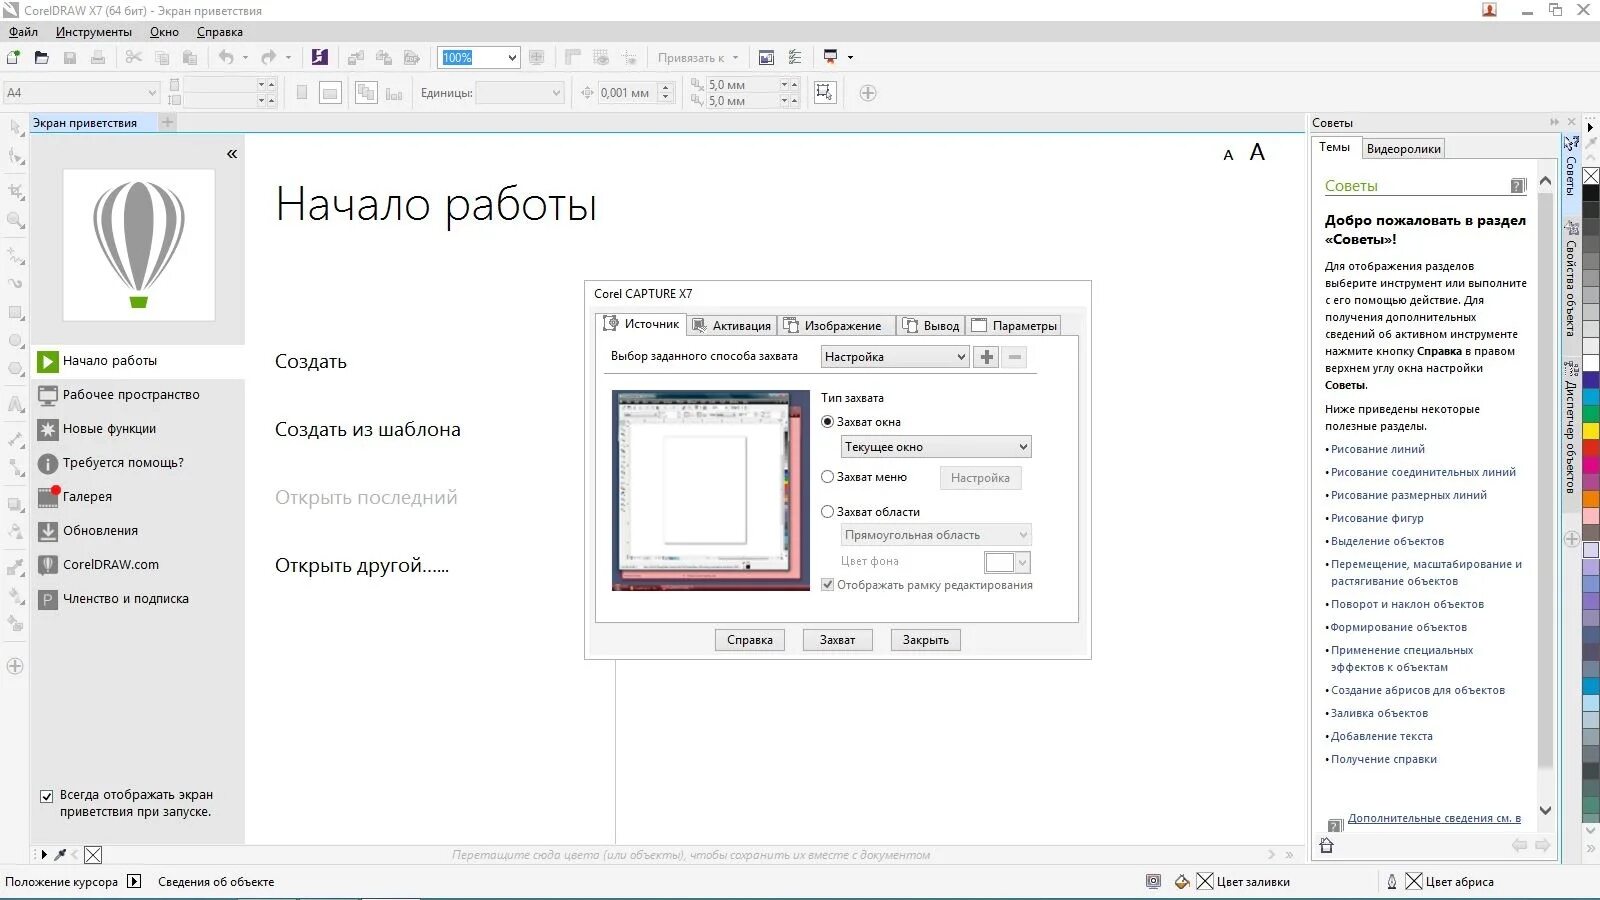Click the Redo arrow icon
The width and height of the screenshot is (1600, 900).
(268, 57)
